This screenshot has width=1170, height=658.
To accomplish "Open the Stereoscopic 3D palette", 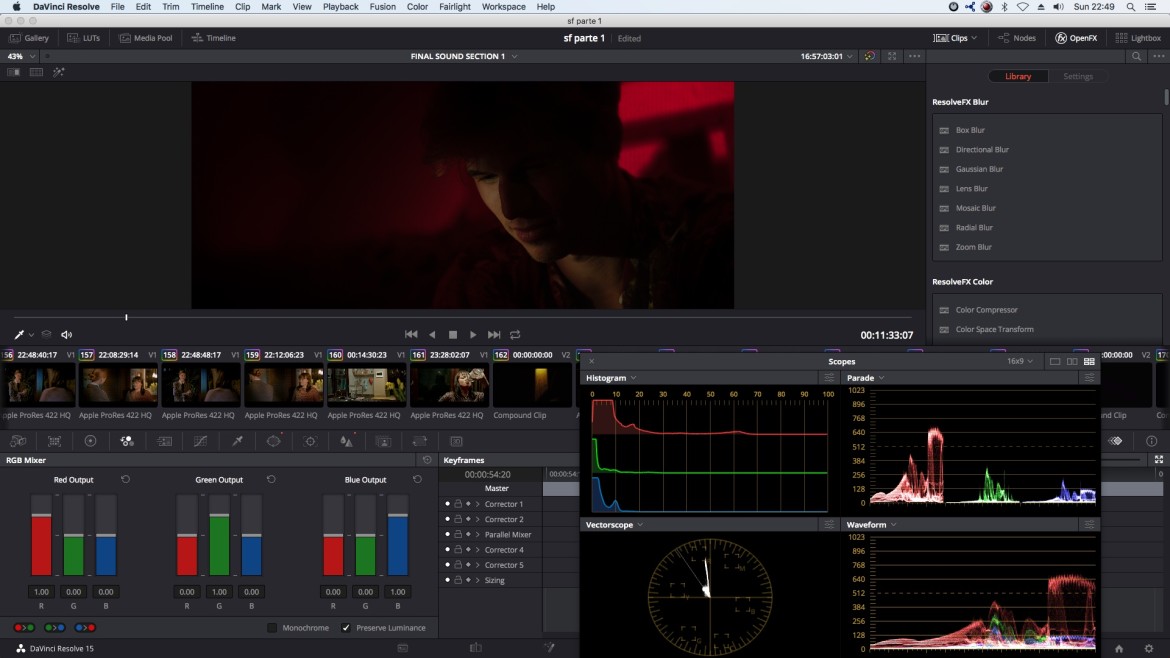I will (x=457, y=441).
